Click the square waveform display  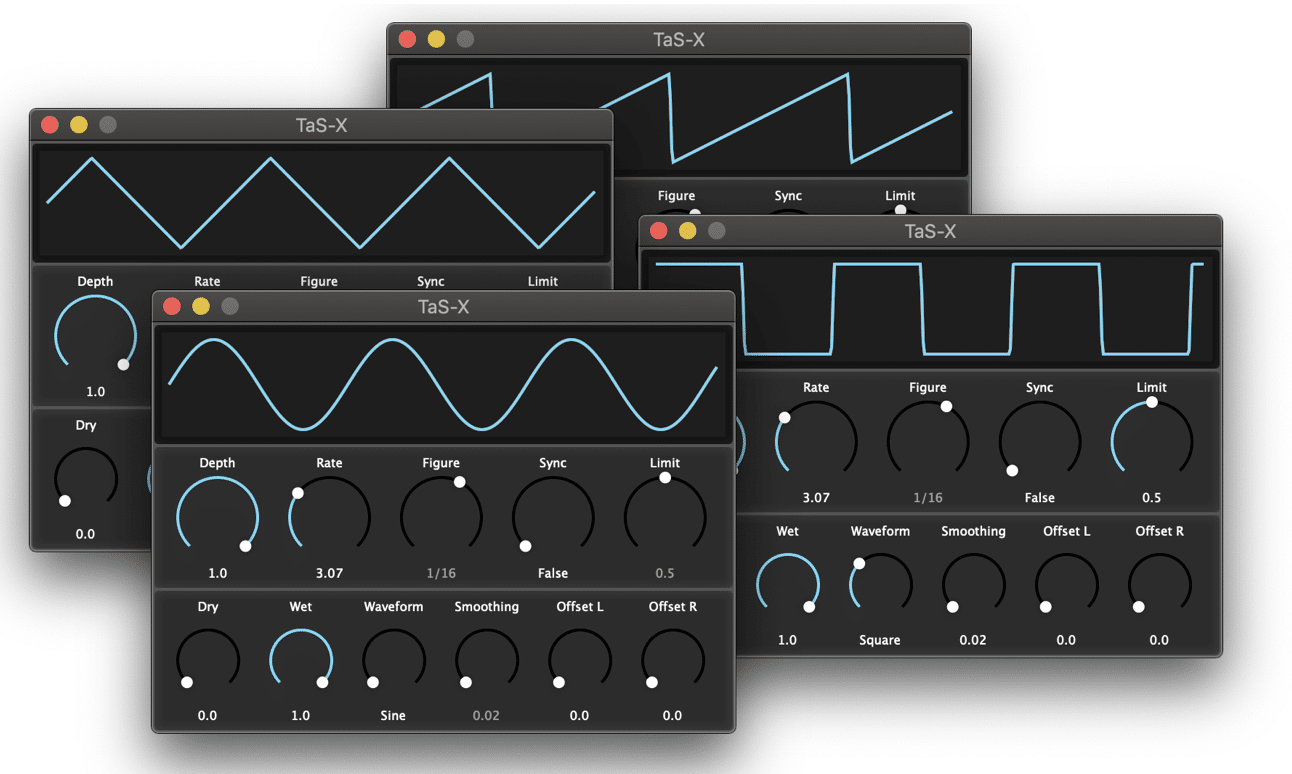coord(930,309)
